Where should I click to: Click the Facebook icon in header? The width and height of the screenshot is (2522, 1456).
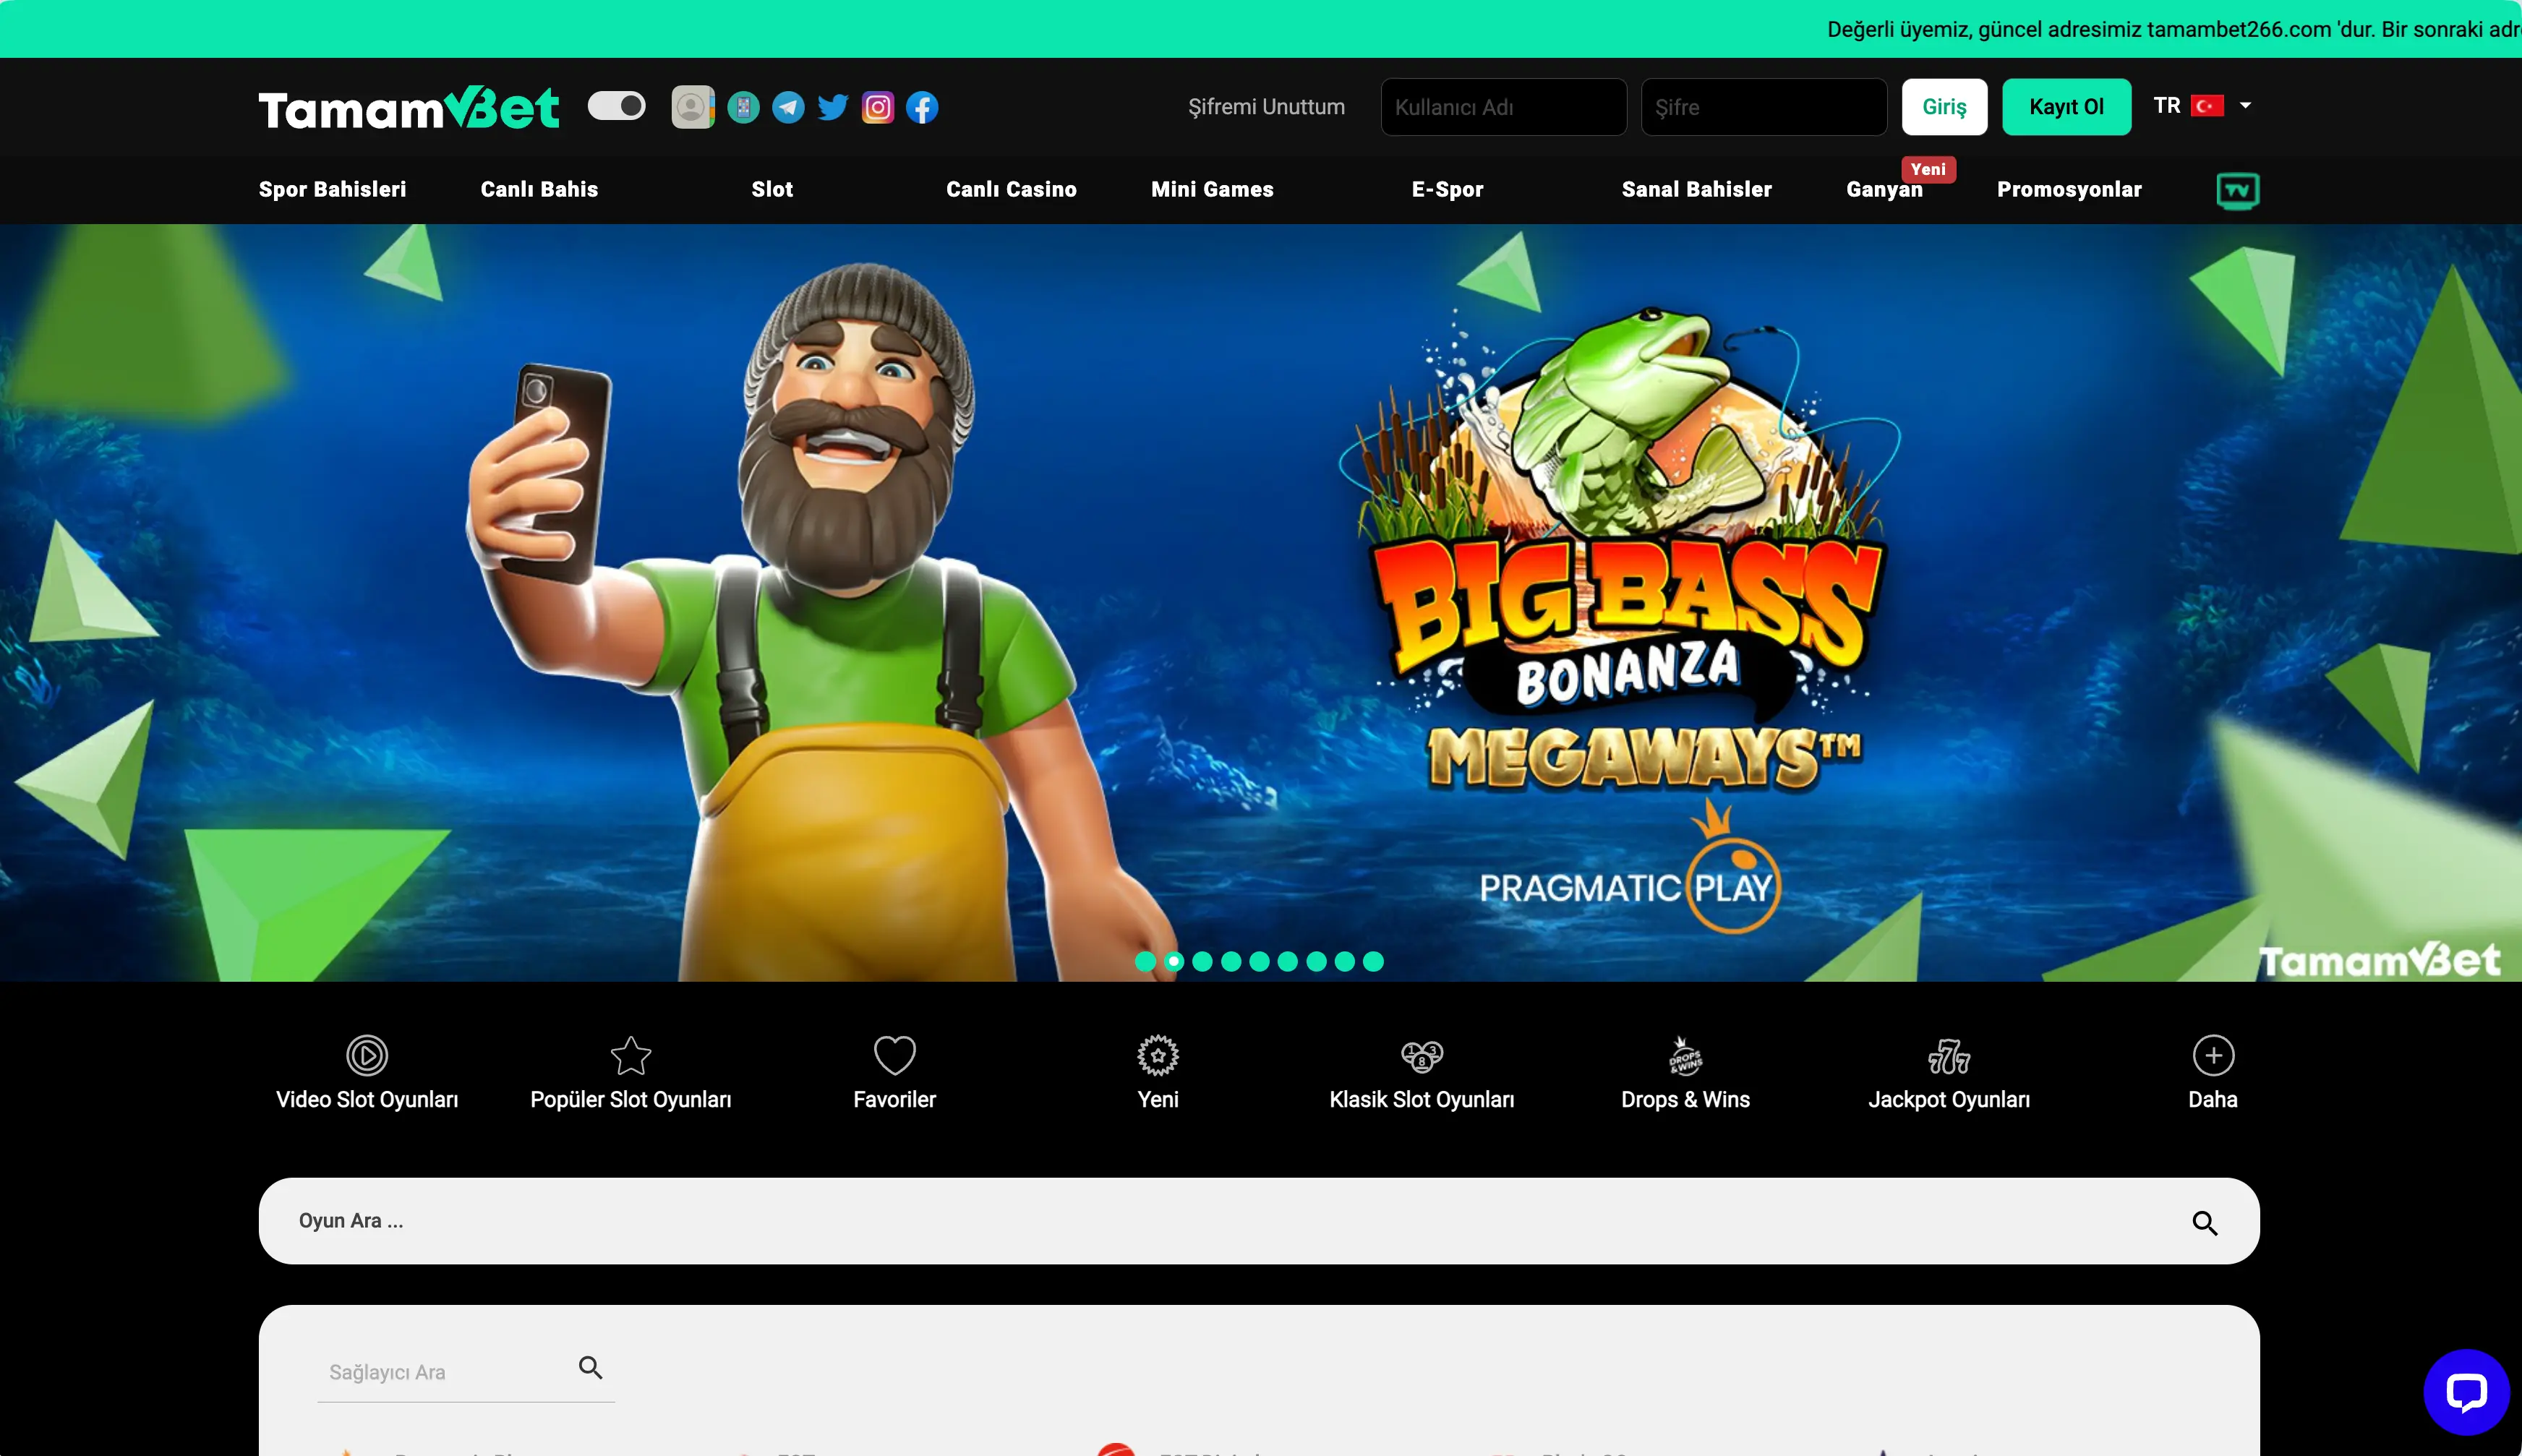pyautogui.click(x=922, y=107)
